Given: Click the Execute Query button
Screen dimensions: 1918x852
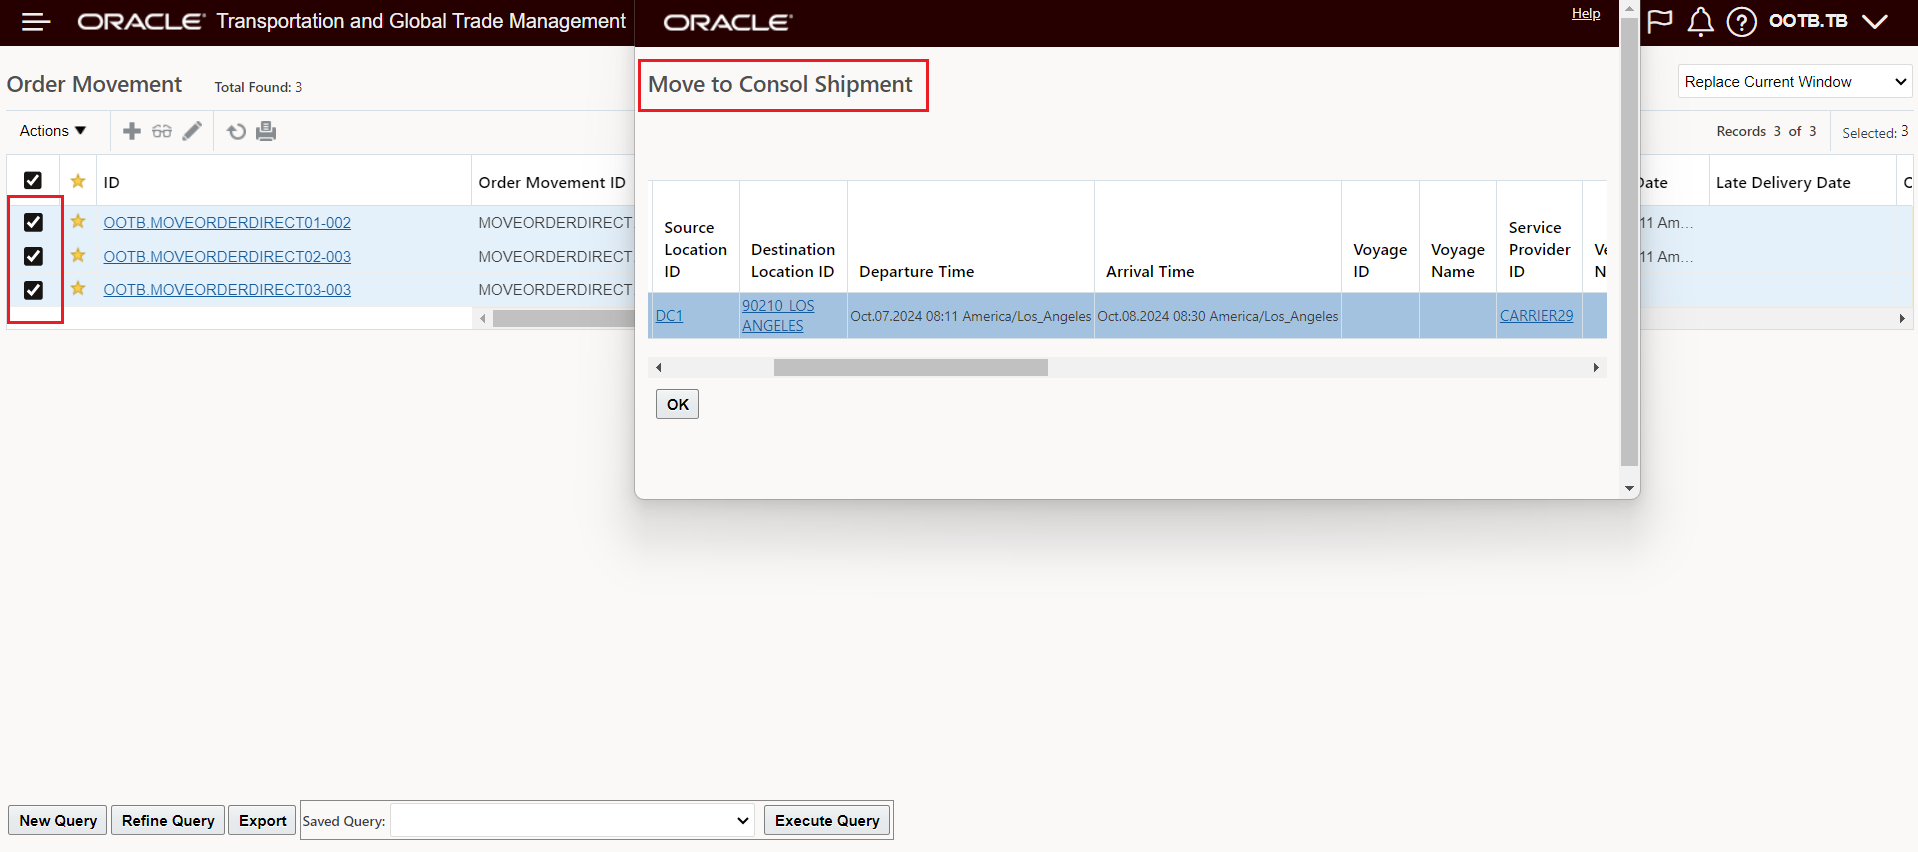Looking at the screenshot, I should 827,821.
